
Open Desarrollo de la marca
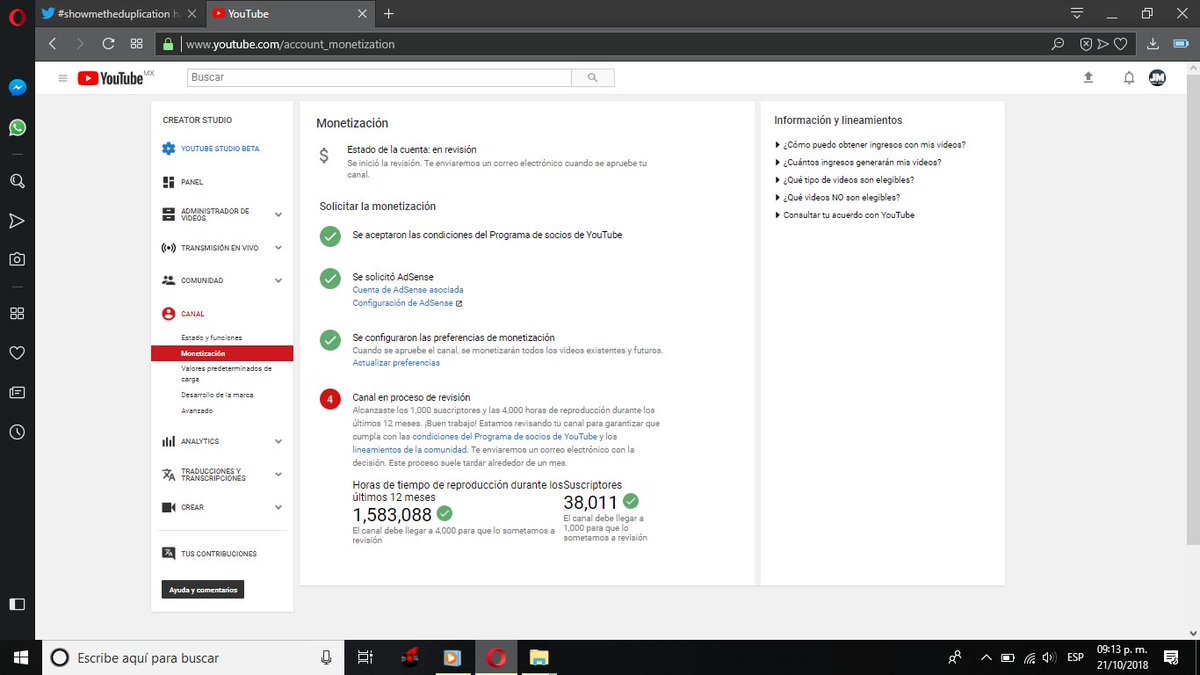217,395
